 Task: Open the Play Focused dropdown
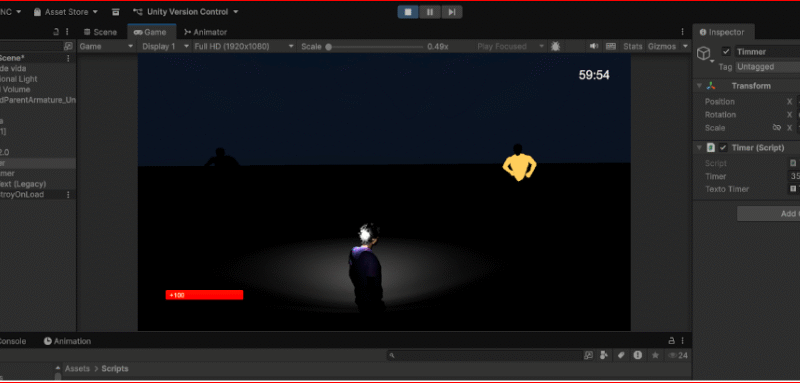(510, 46)
